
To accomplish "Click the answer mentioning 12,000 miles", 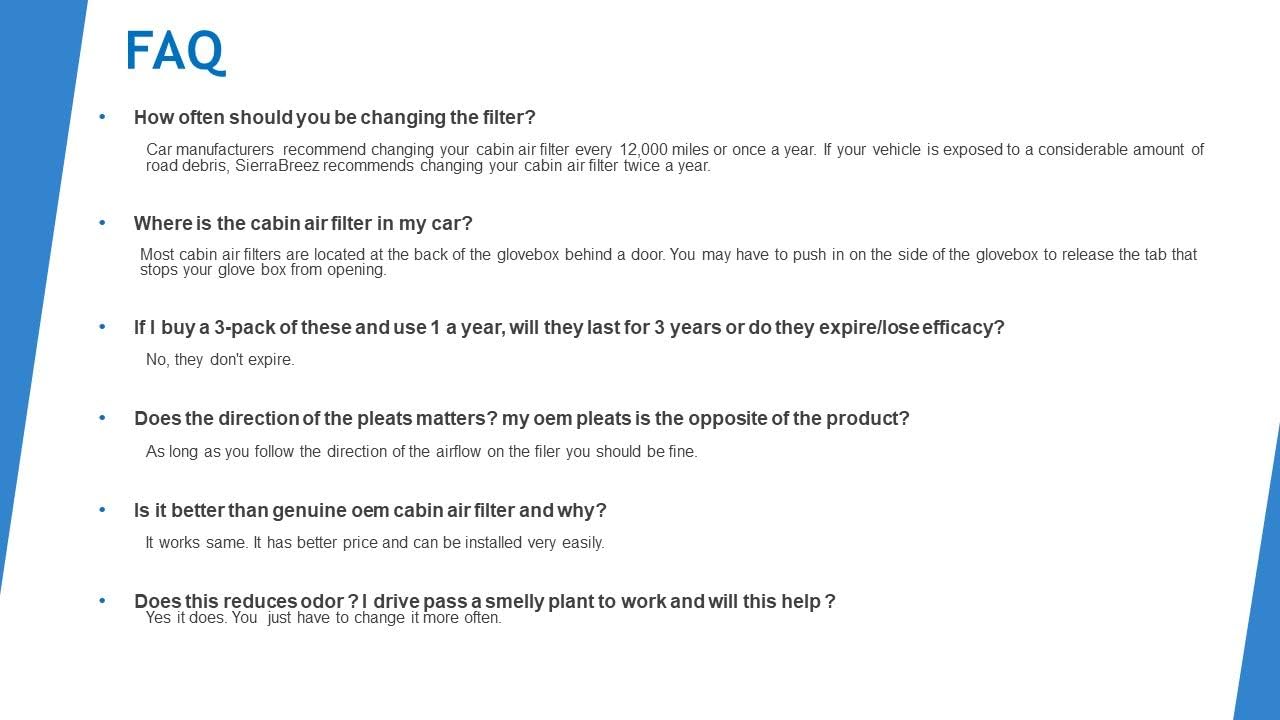I will tap(675, 158).
